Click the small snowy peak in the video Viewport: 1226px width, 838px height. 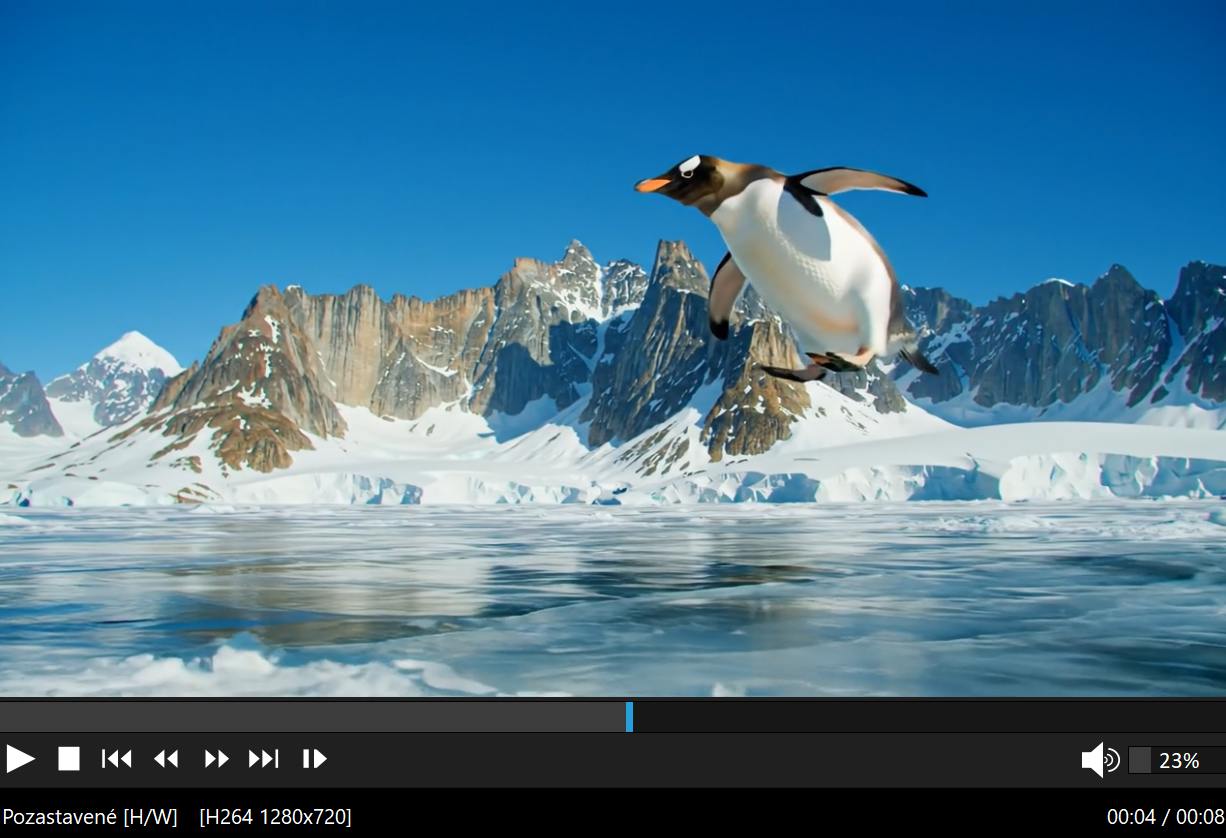click(134, 353)
